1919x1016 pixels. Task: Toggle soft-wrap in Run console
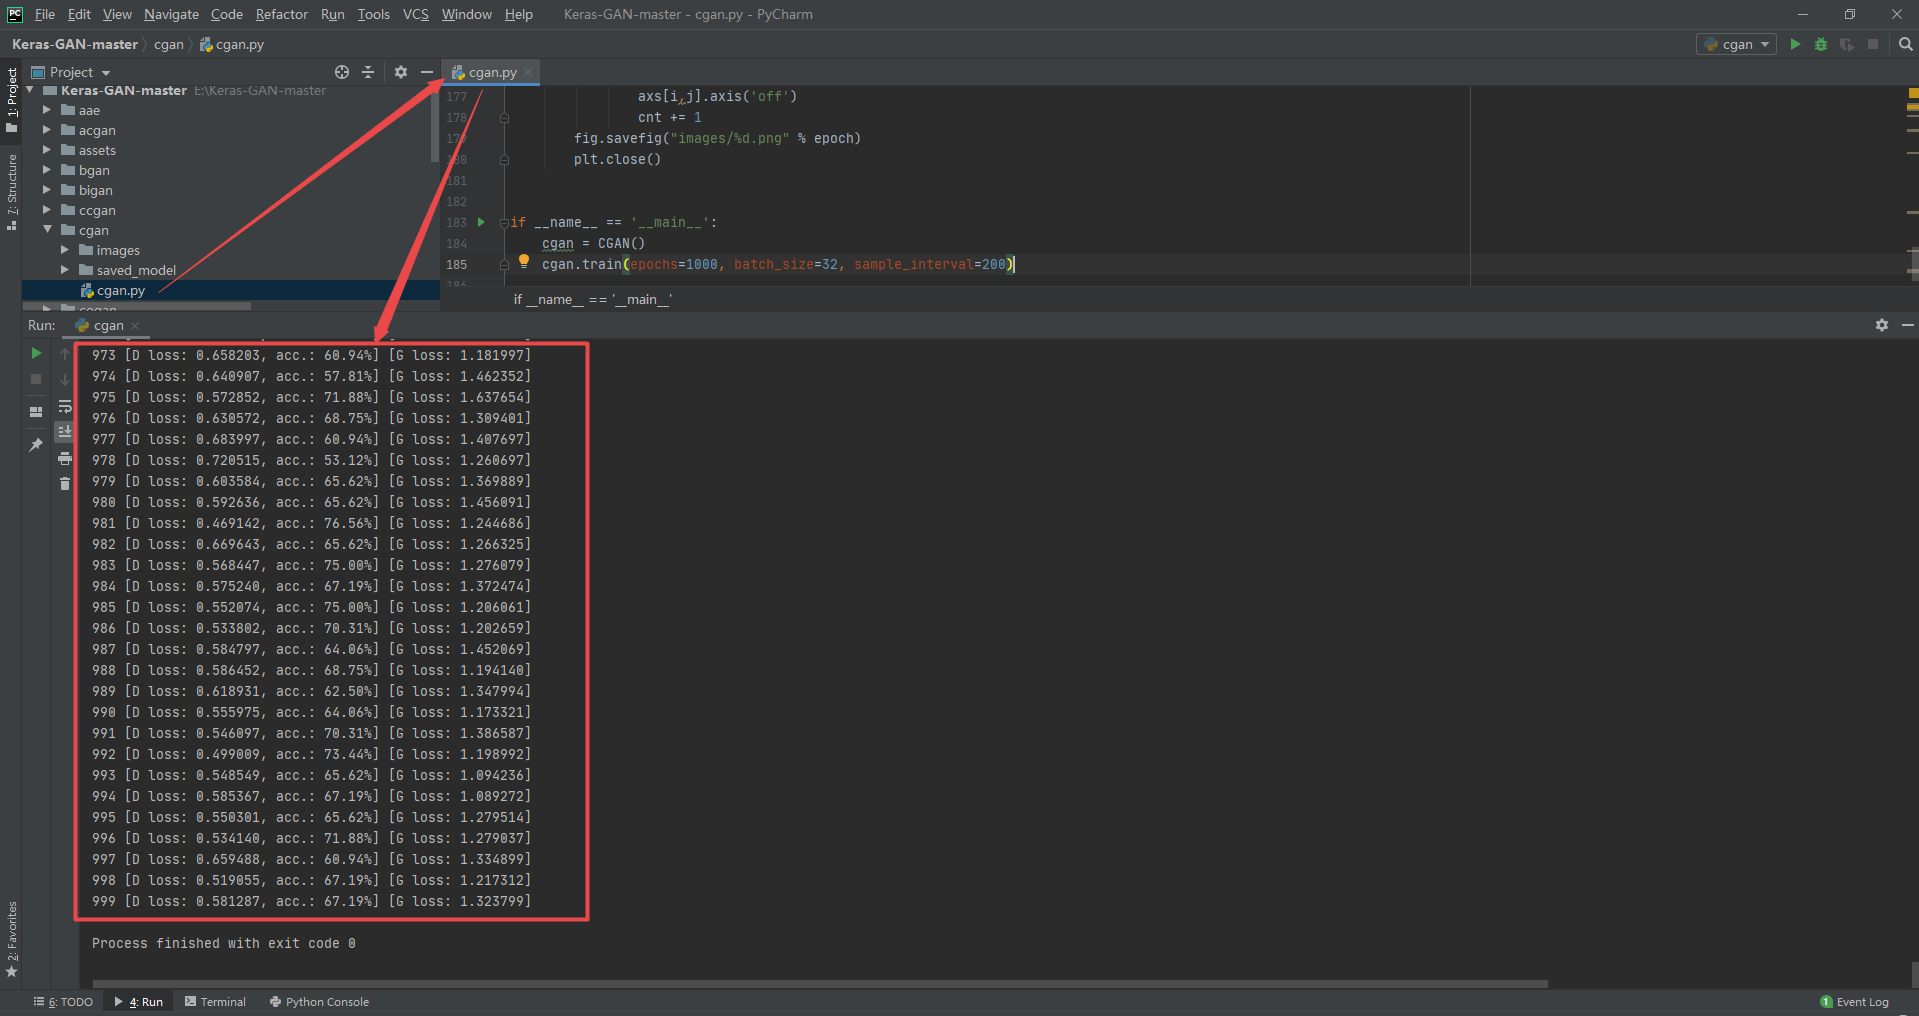[x=65, y=406]
